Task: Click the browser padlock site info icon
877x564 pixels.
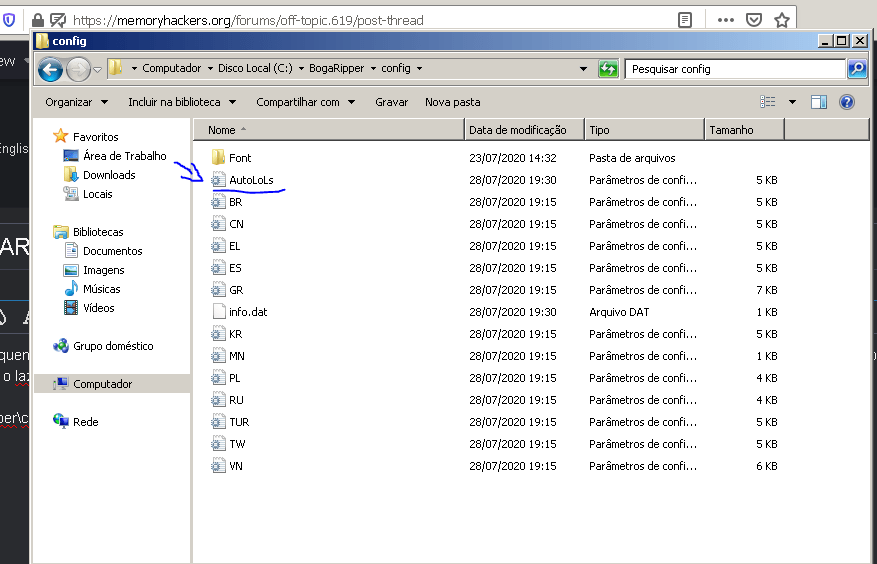Action: click(37, 21)
